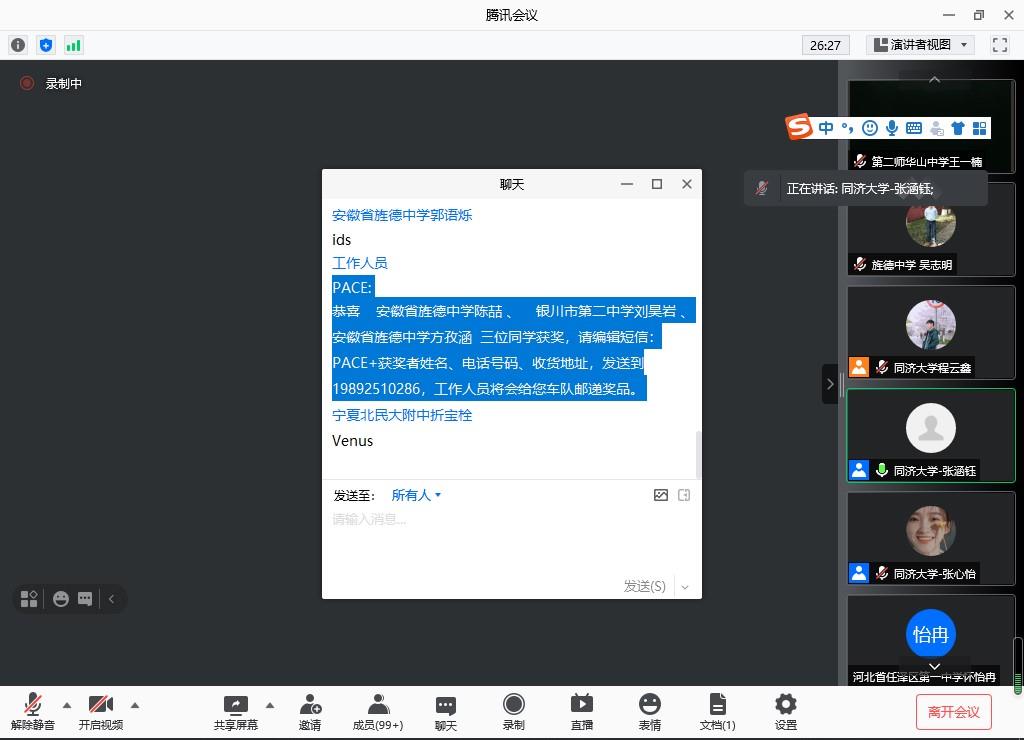Open send options arrow next to 发送(S)

[684, 587]
